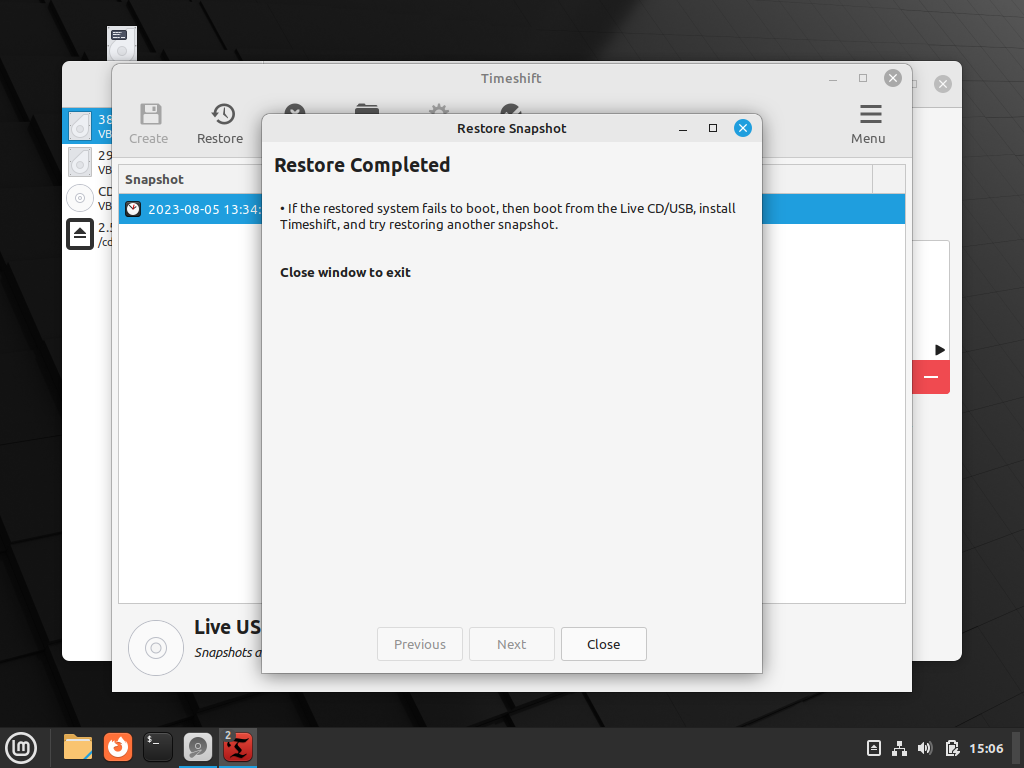Click the Snapshot column header in Timeshift
Screen dimensions: 1024x768
pos(154,179)
